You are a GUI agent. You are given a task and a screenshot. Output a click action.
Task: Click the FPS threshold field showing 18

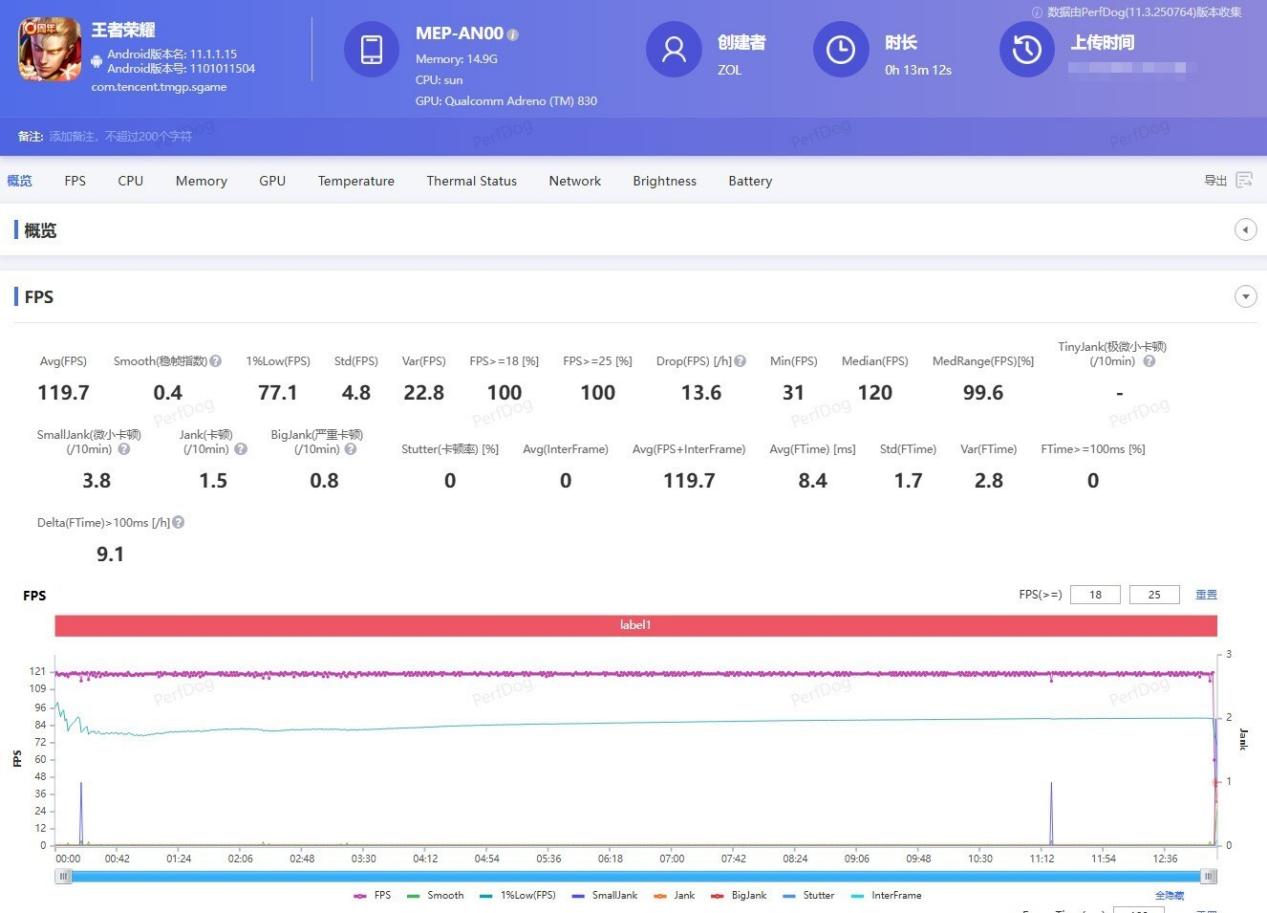1095,595
